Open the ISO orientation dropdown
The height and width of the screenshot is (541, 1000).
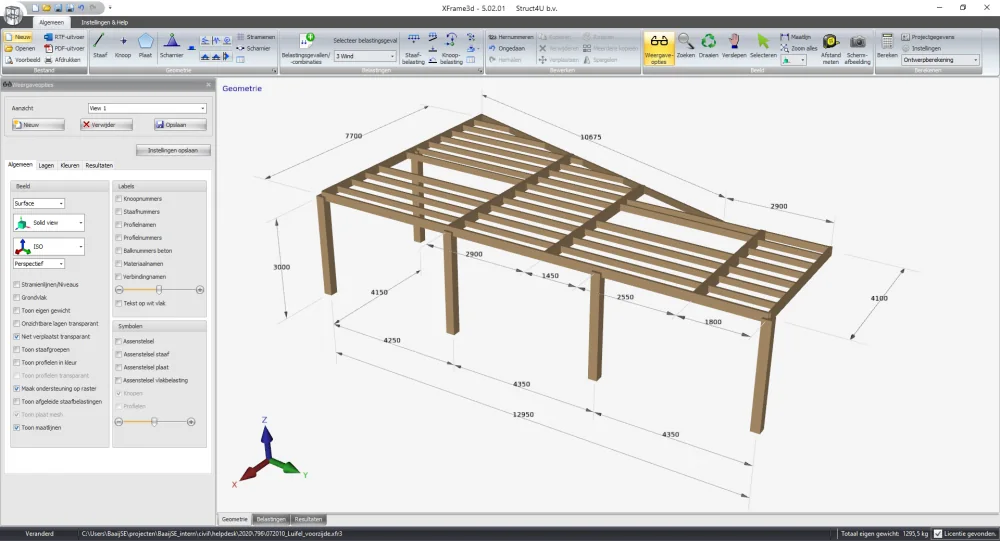48,247
